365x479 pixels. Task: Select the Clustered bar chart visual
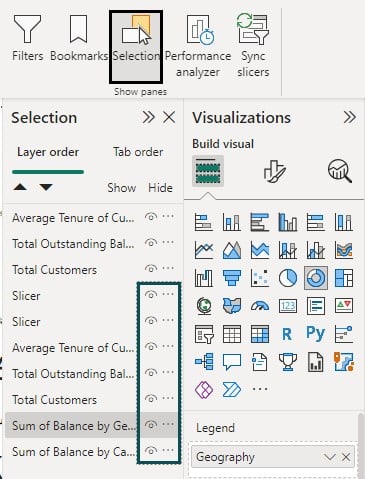[x=260, y=222]
